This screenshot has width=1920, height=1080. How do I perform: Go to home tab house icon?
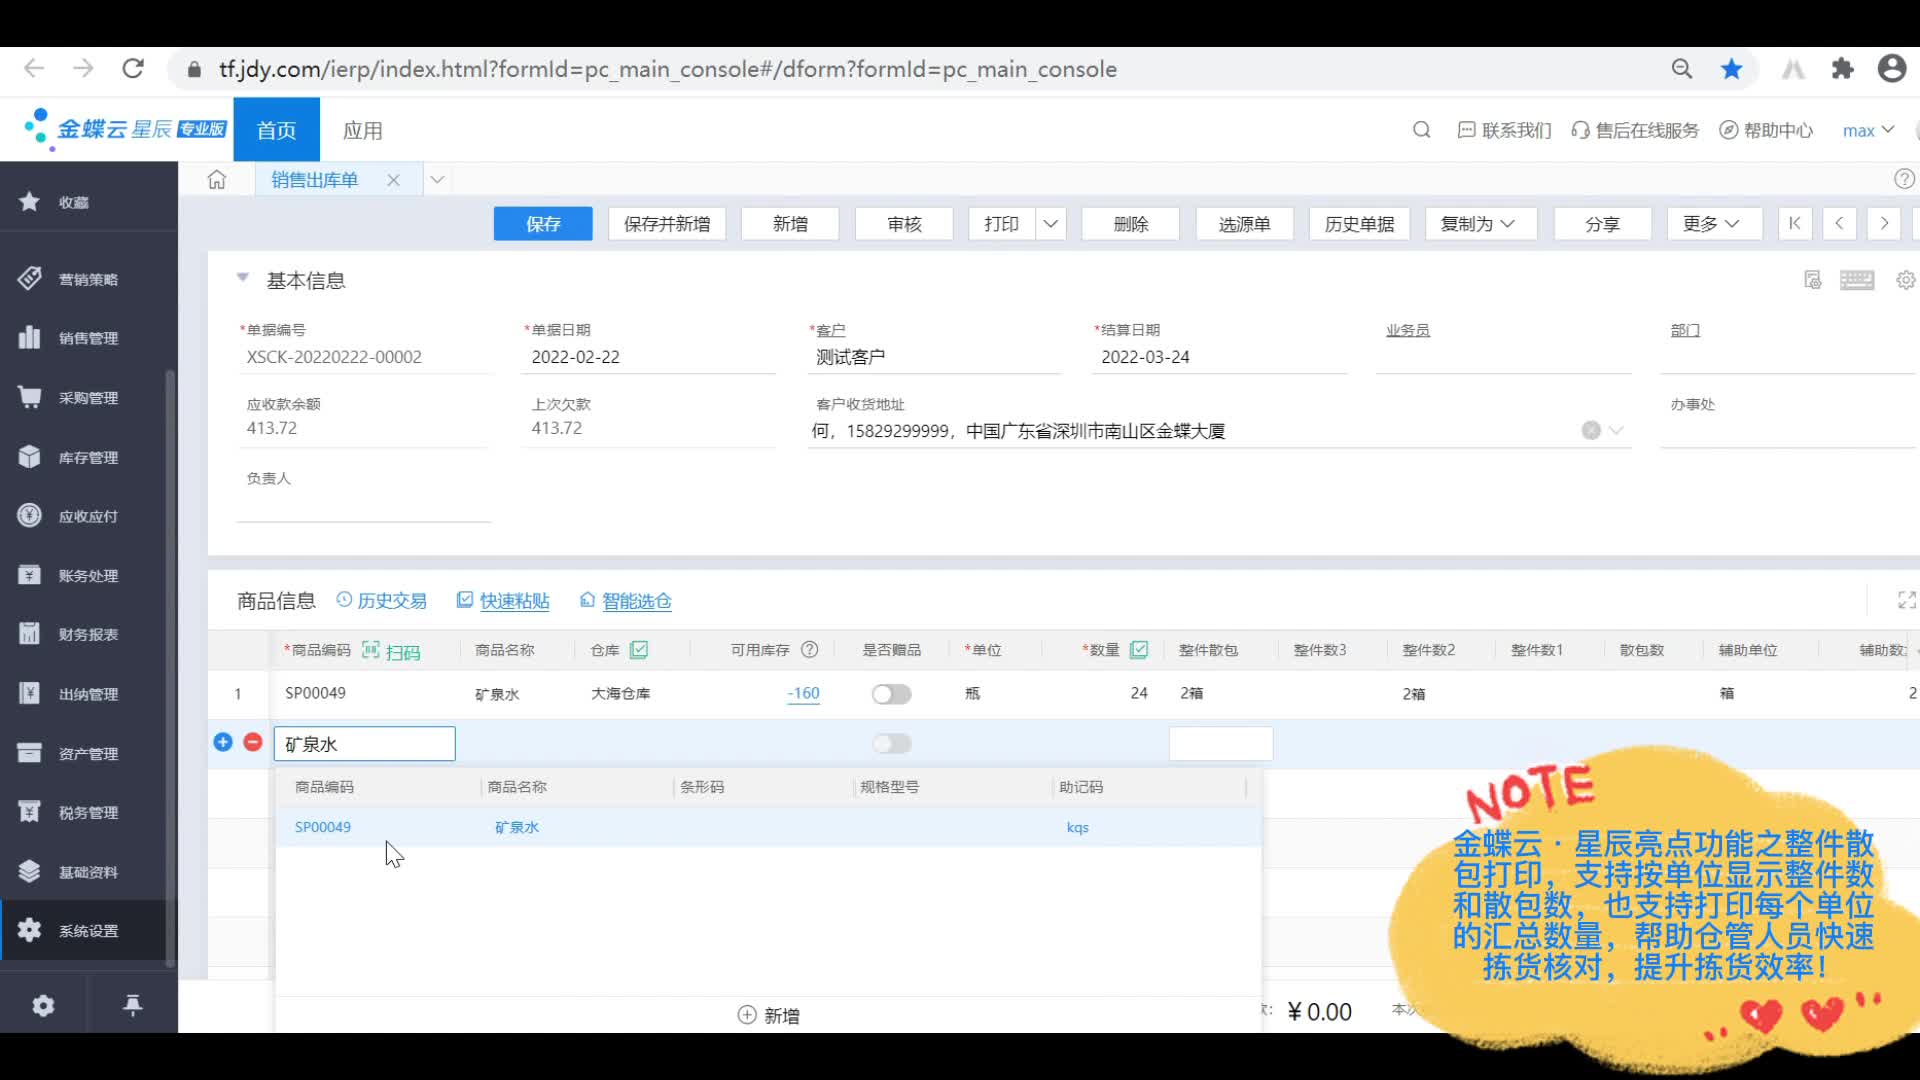[x=217, y=180]
